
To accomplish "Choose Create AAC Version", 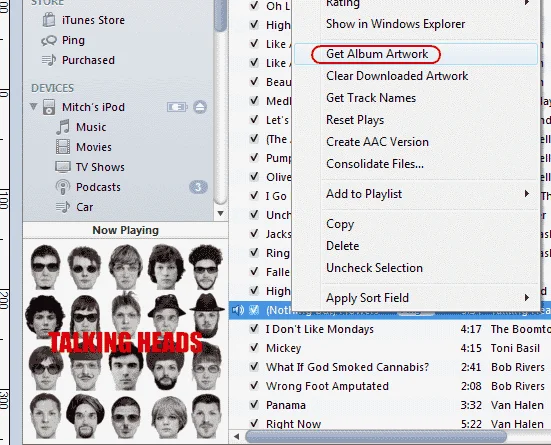I will pyautogui.click(x=415, y=142).
